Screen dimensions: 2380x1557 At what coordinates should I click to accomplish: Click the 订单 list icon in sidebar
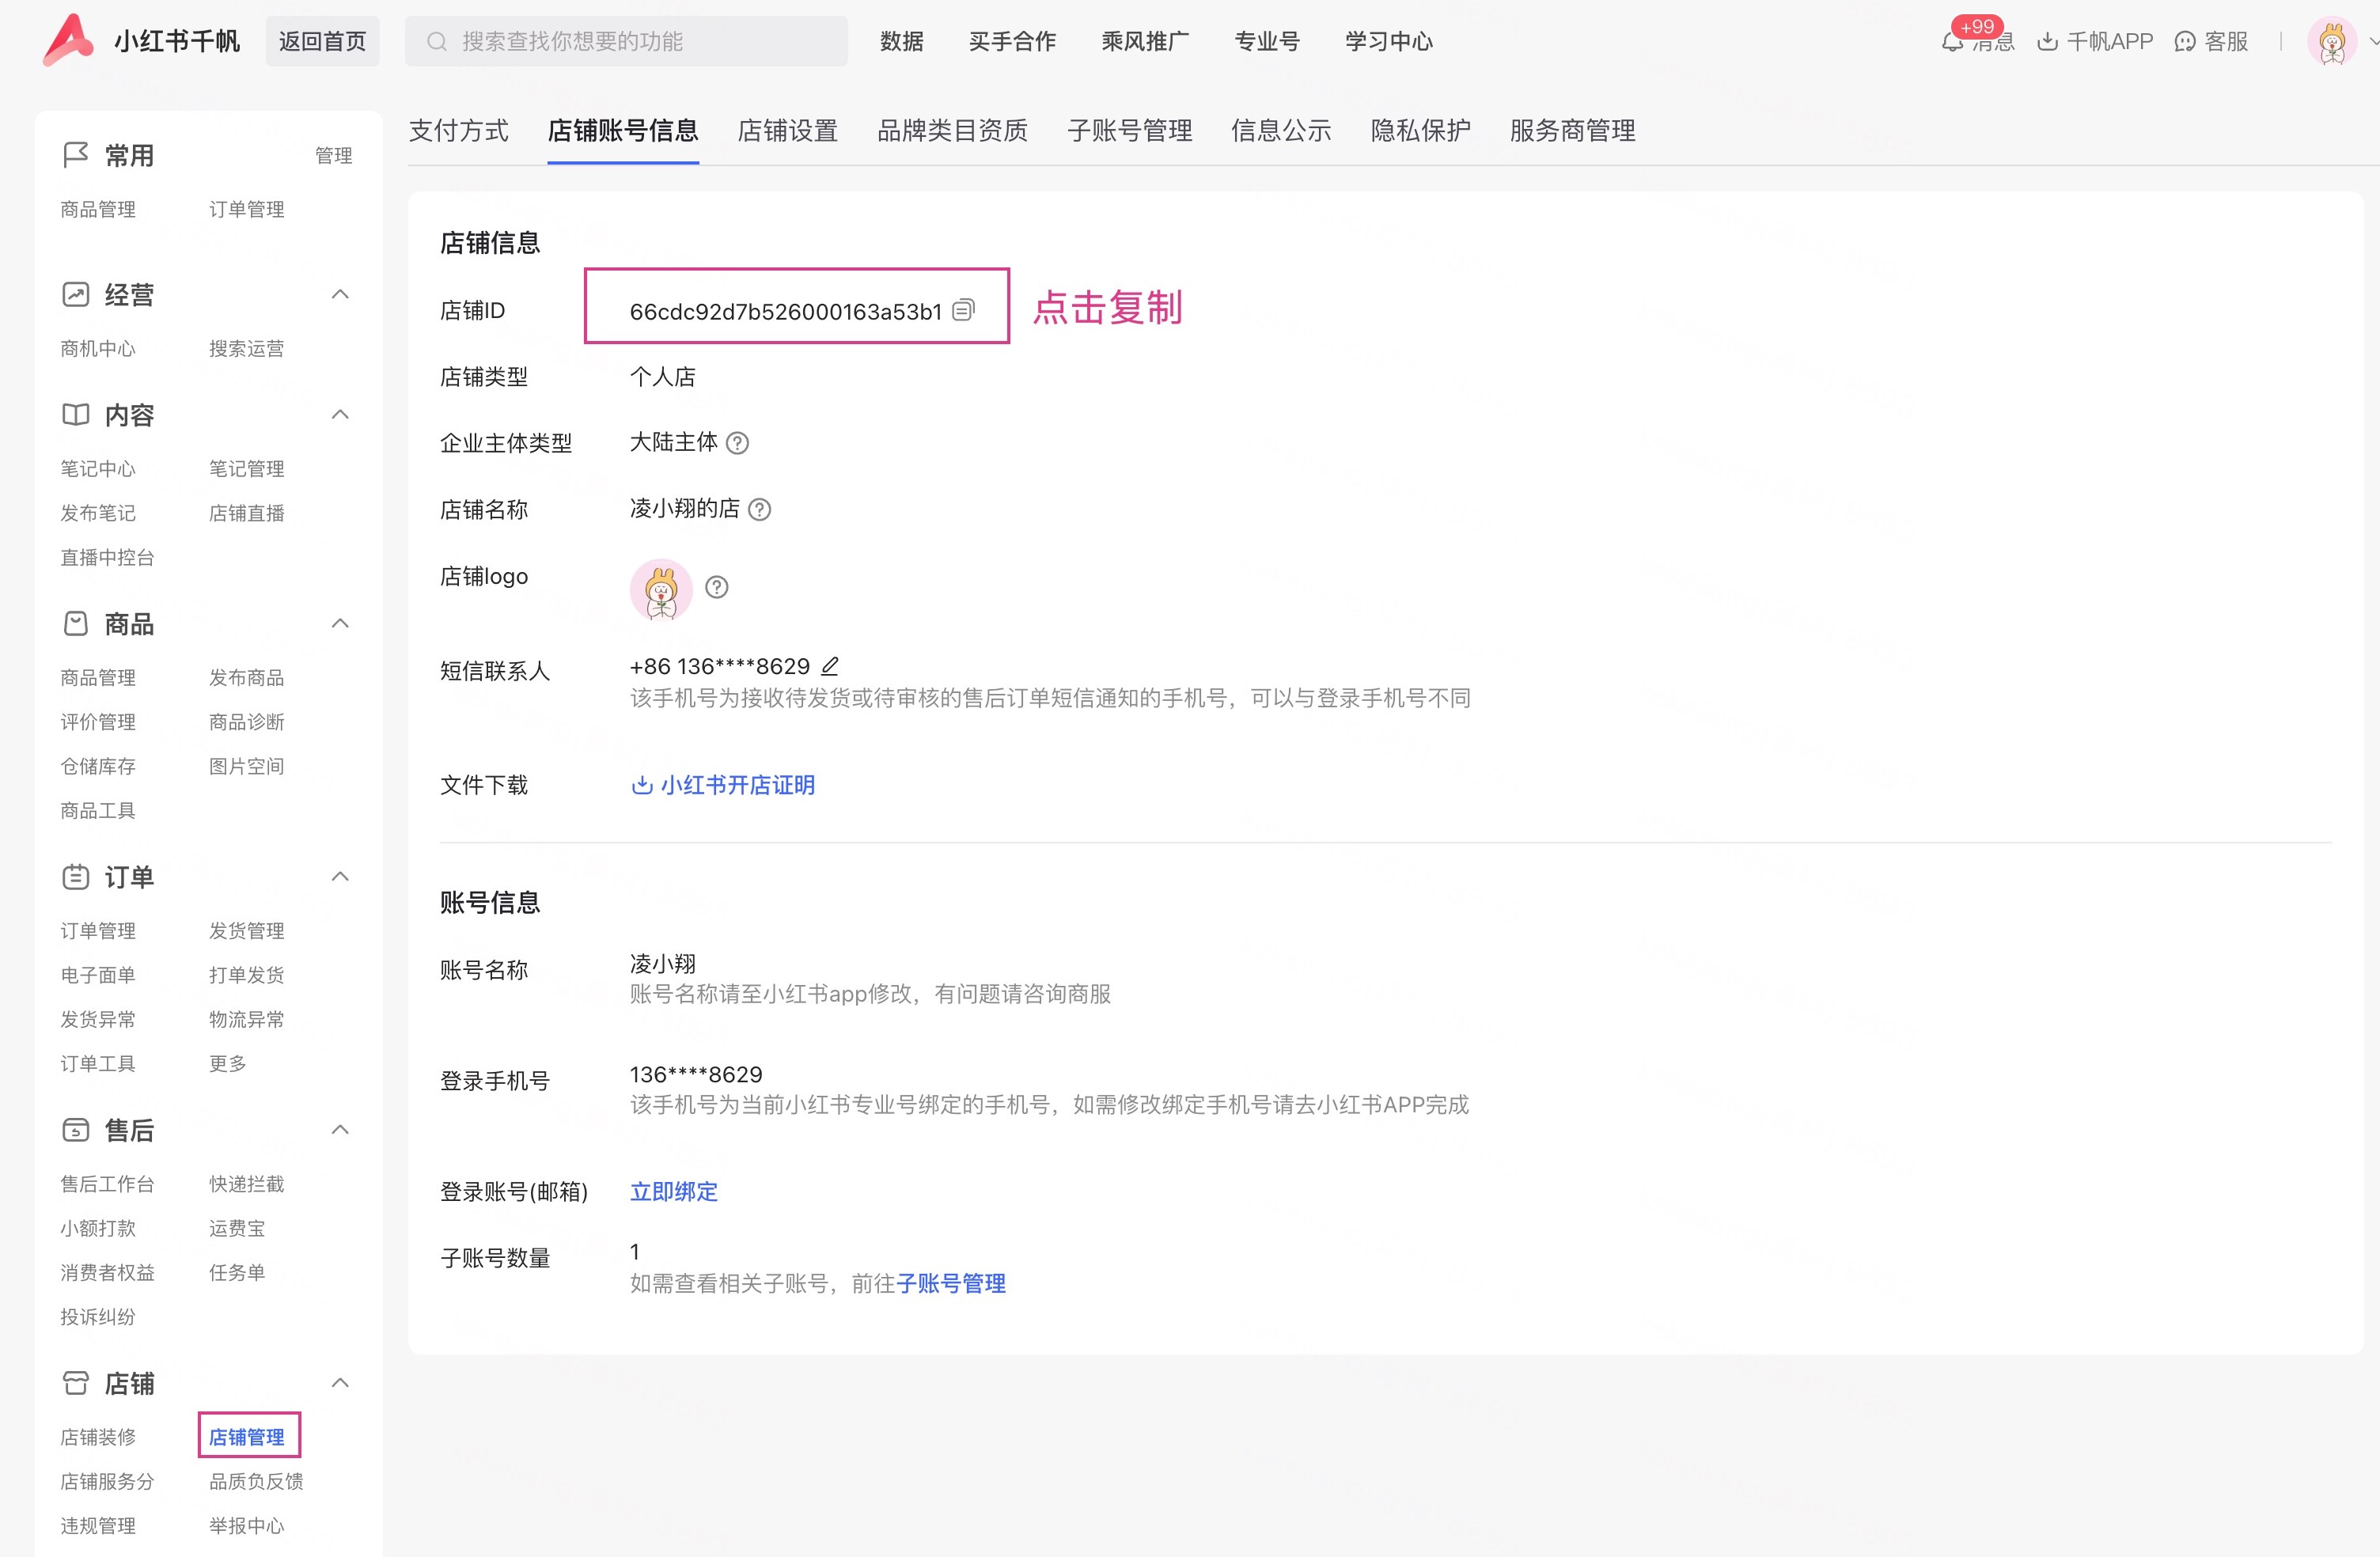(76, 877)
